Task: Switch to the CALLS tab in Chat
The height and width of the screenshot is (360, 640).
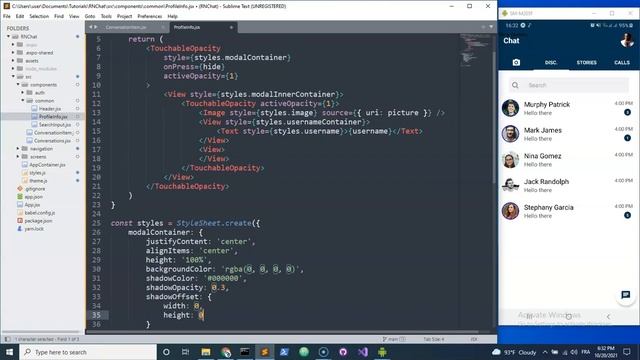Action: pos(622,62)
